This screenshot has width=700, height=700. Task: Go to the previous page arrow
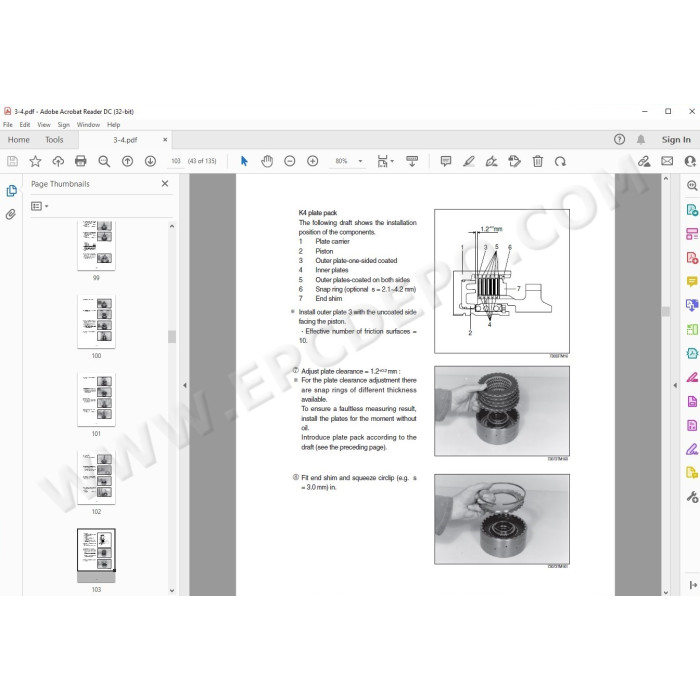(x=127, y=161)
